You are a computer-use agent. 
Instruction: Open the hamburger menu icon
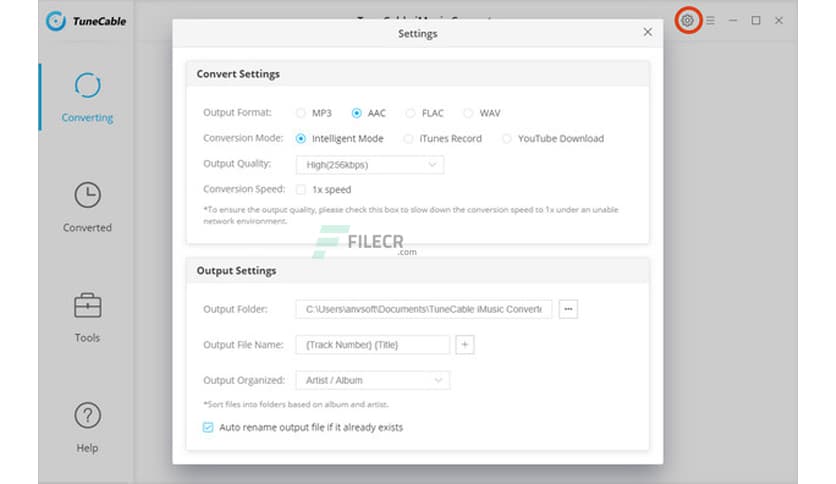click(710, 20)
